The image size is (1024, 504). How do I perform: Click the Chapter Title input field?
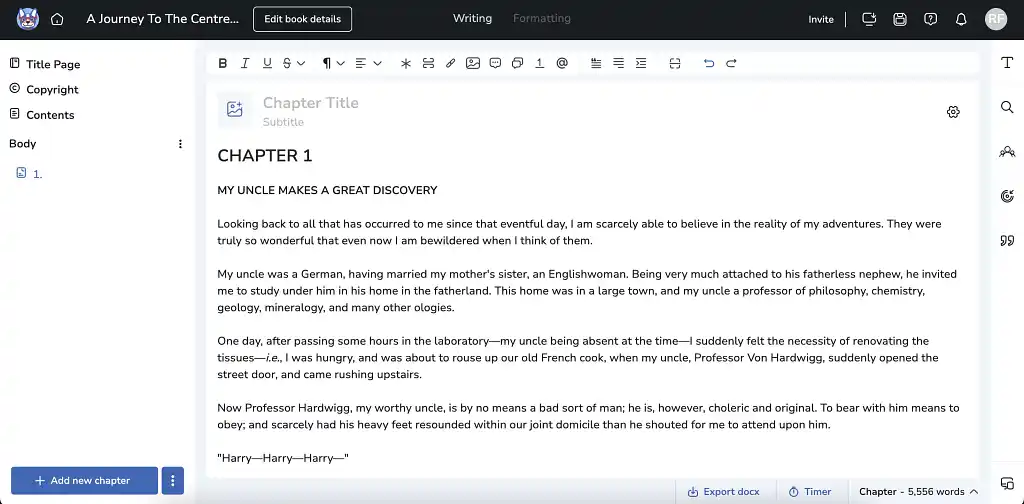click(x=310, y=103)
